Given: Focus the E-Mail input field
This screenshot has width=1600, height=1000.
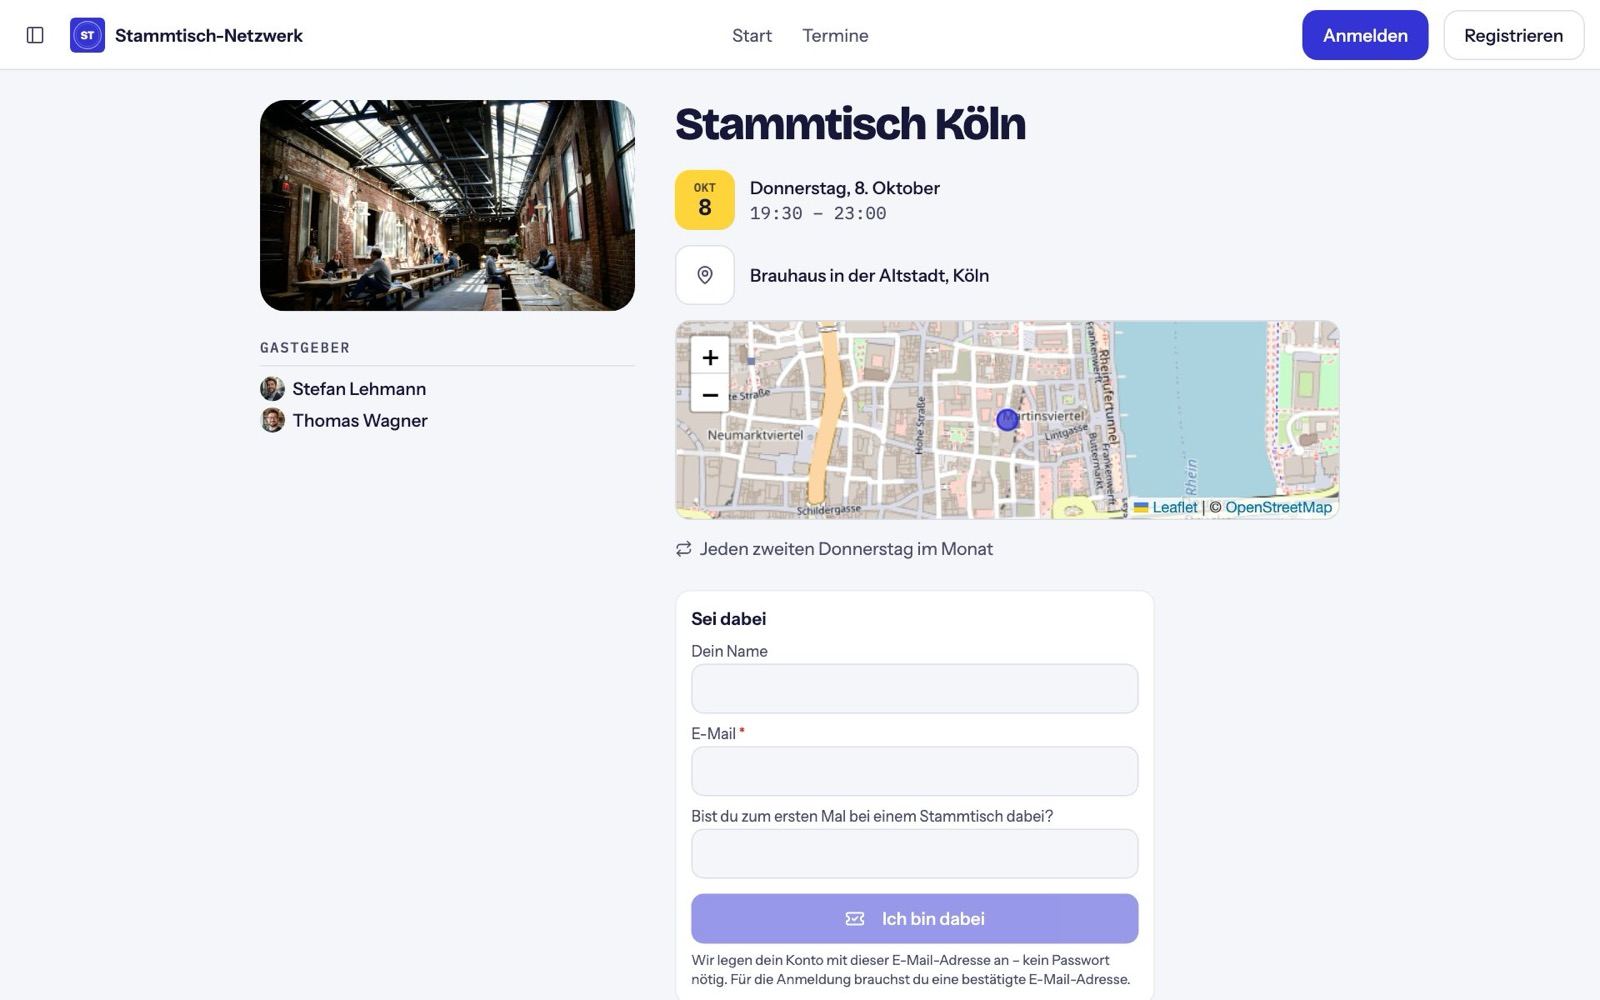Looking at the screenshot, I should pos(914,771).
